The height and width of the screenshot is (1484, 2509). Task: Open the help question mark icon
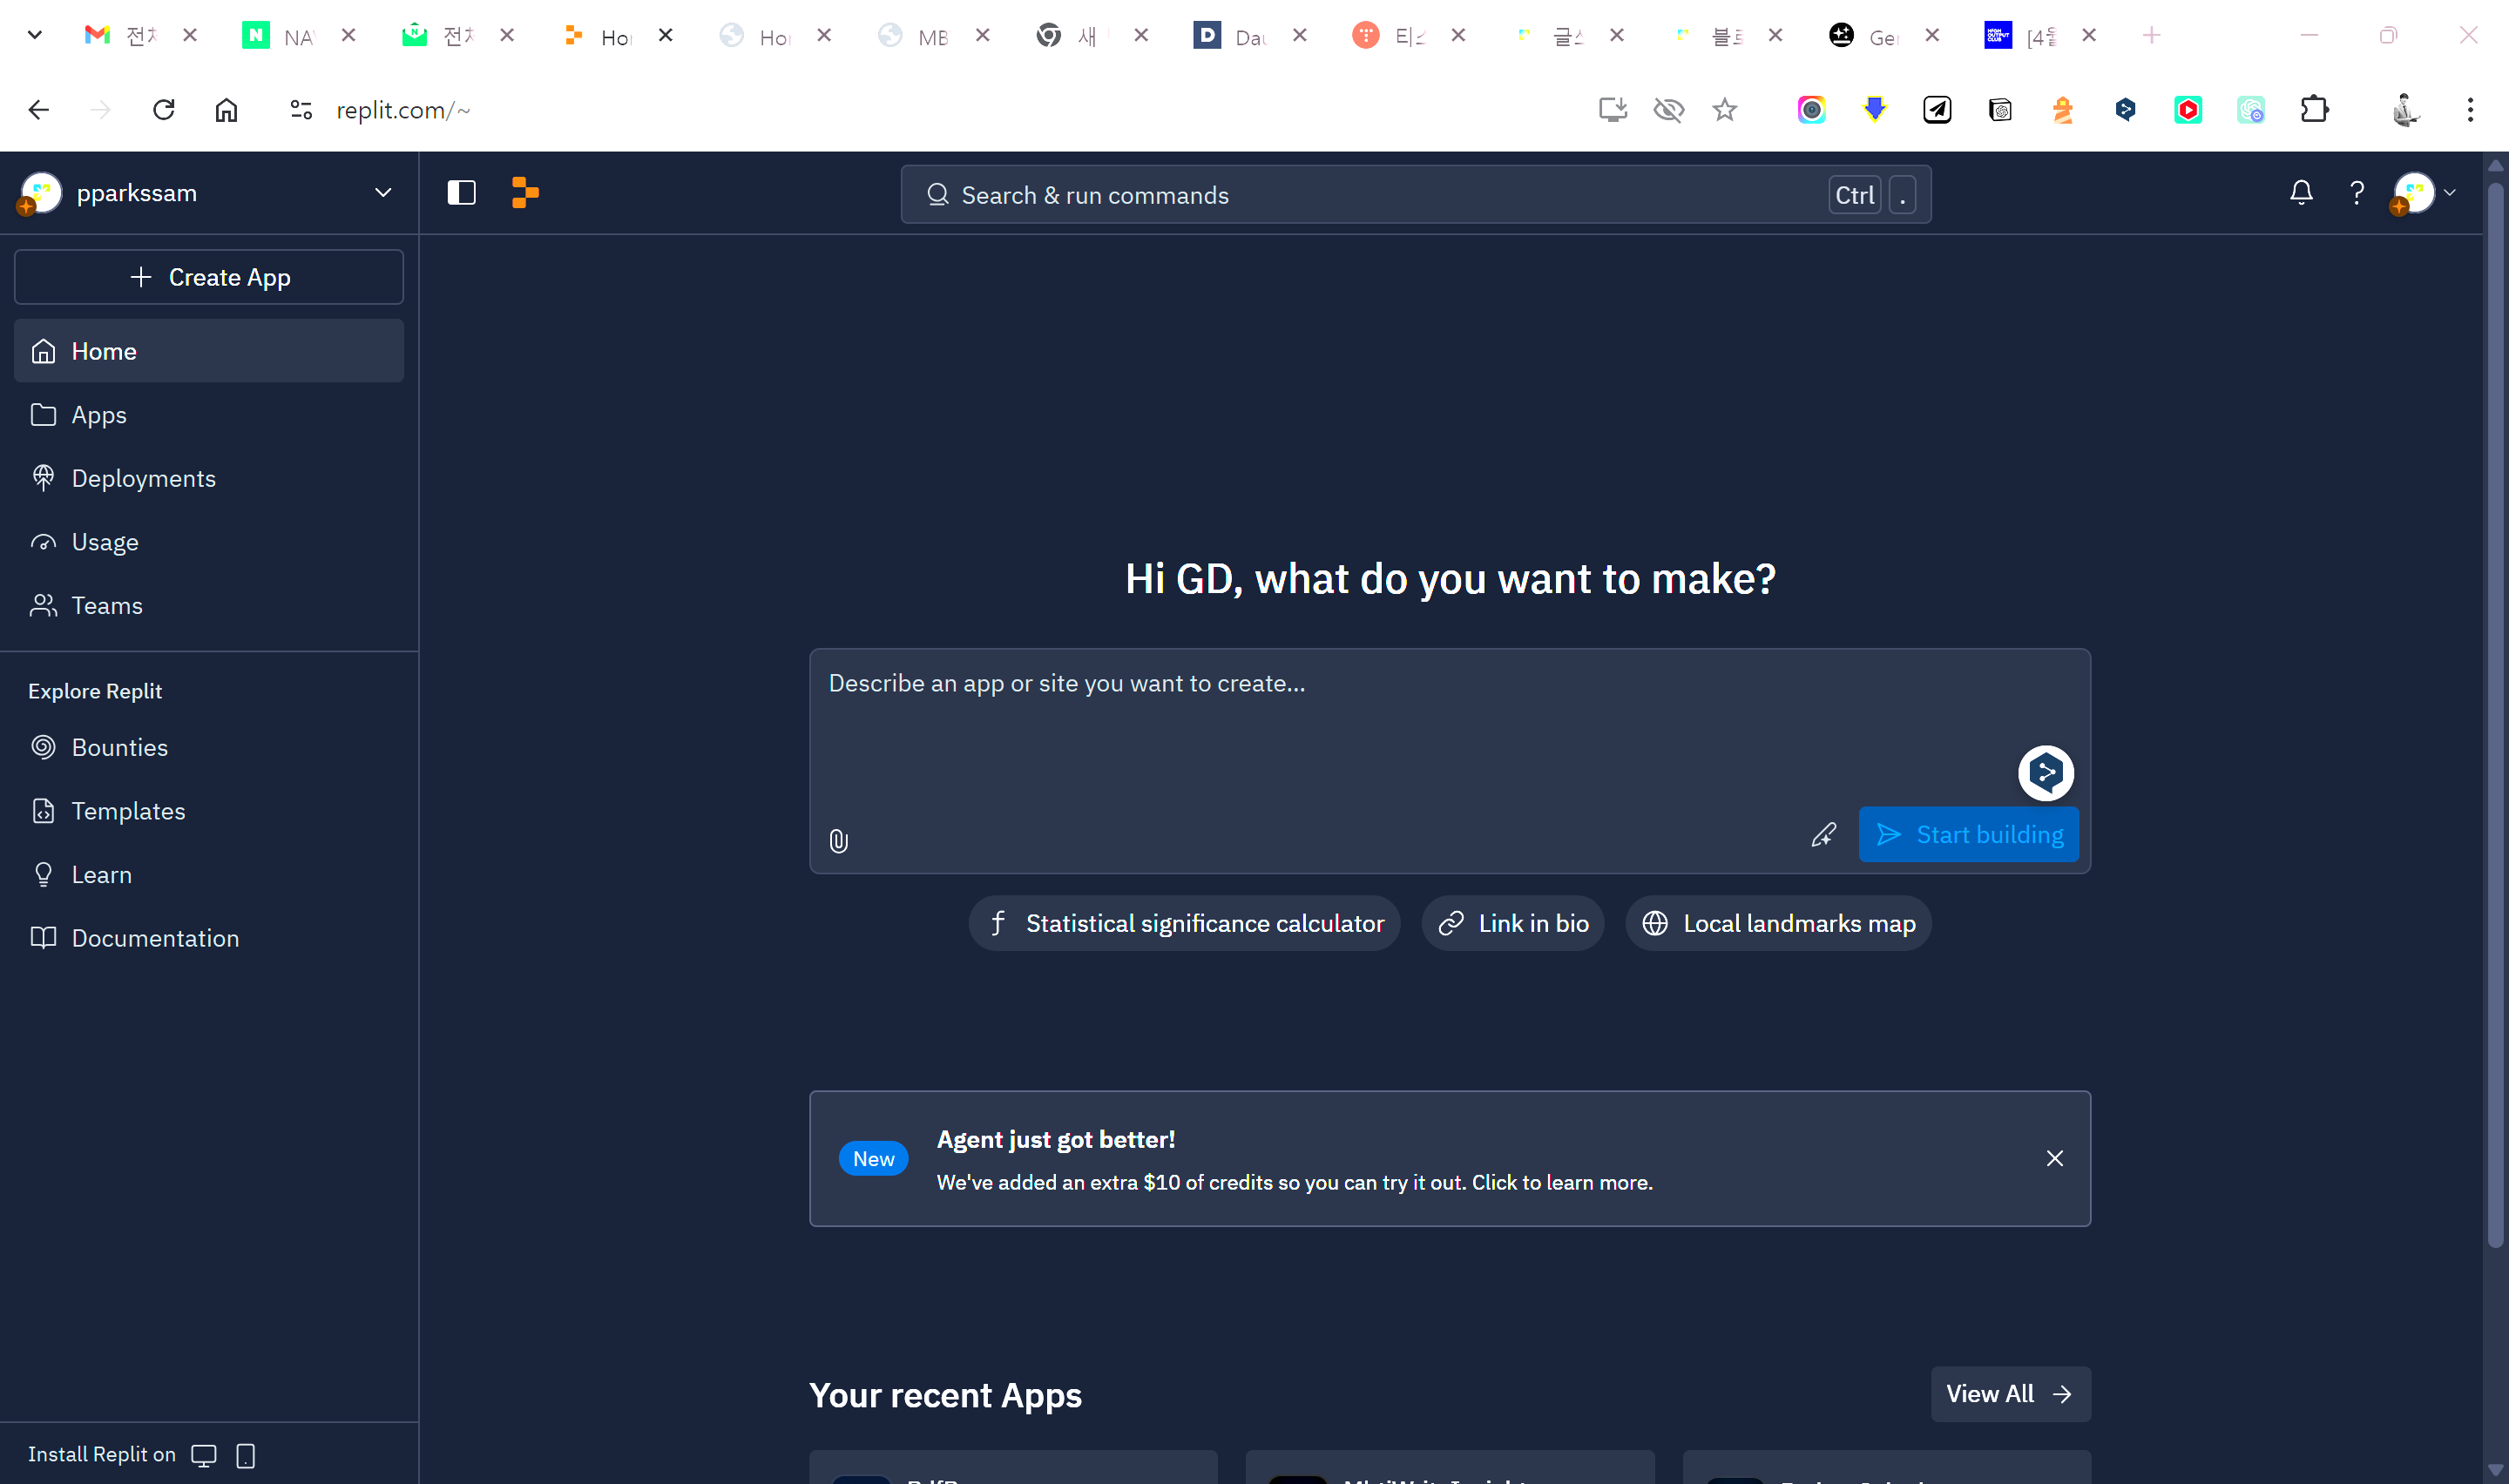2356,192
